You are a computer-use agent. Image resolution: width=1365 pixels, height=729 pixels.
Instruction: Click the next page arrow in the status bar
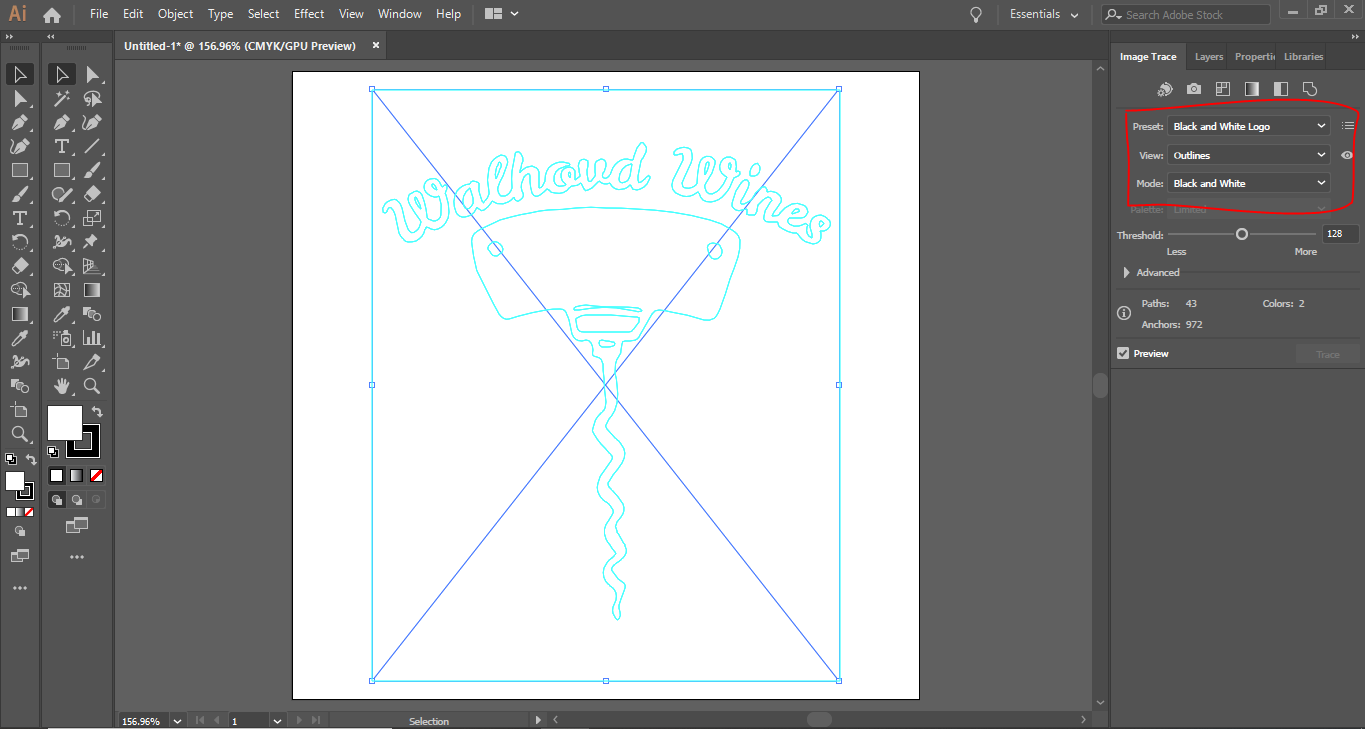(x=298, y=720)
